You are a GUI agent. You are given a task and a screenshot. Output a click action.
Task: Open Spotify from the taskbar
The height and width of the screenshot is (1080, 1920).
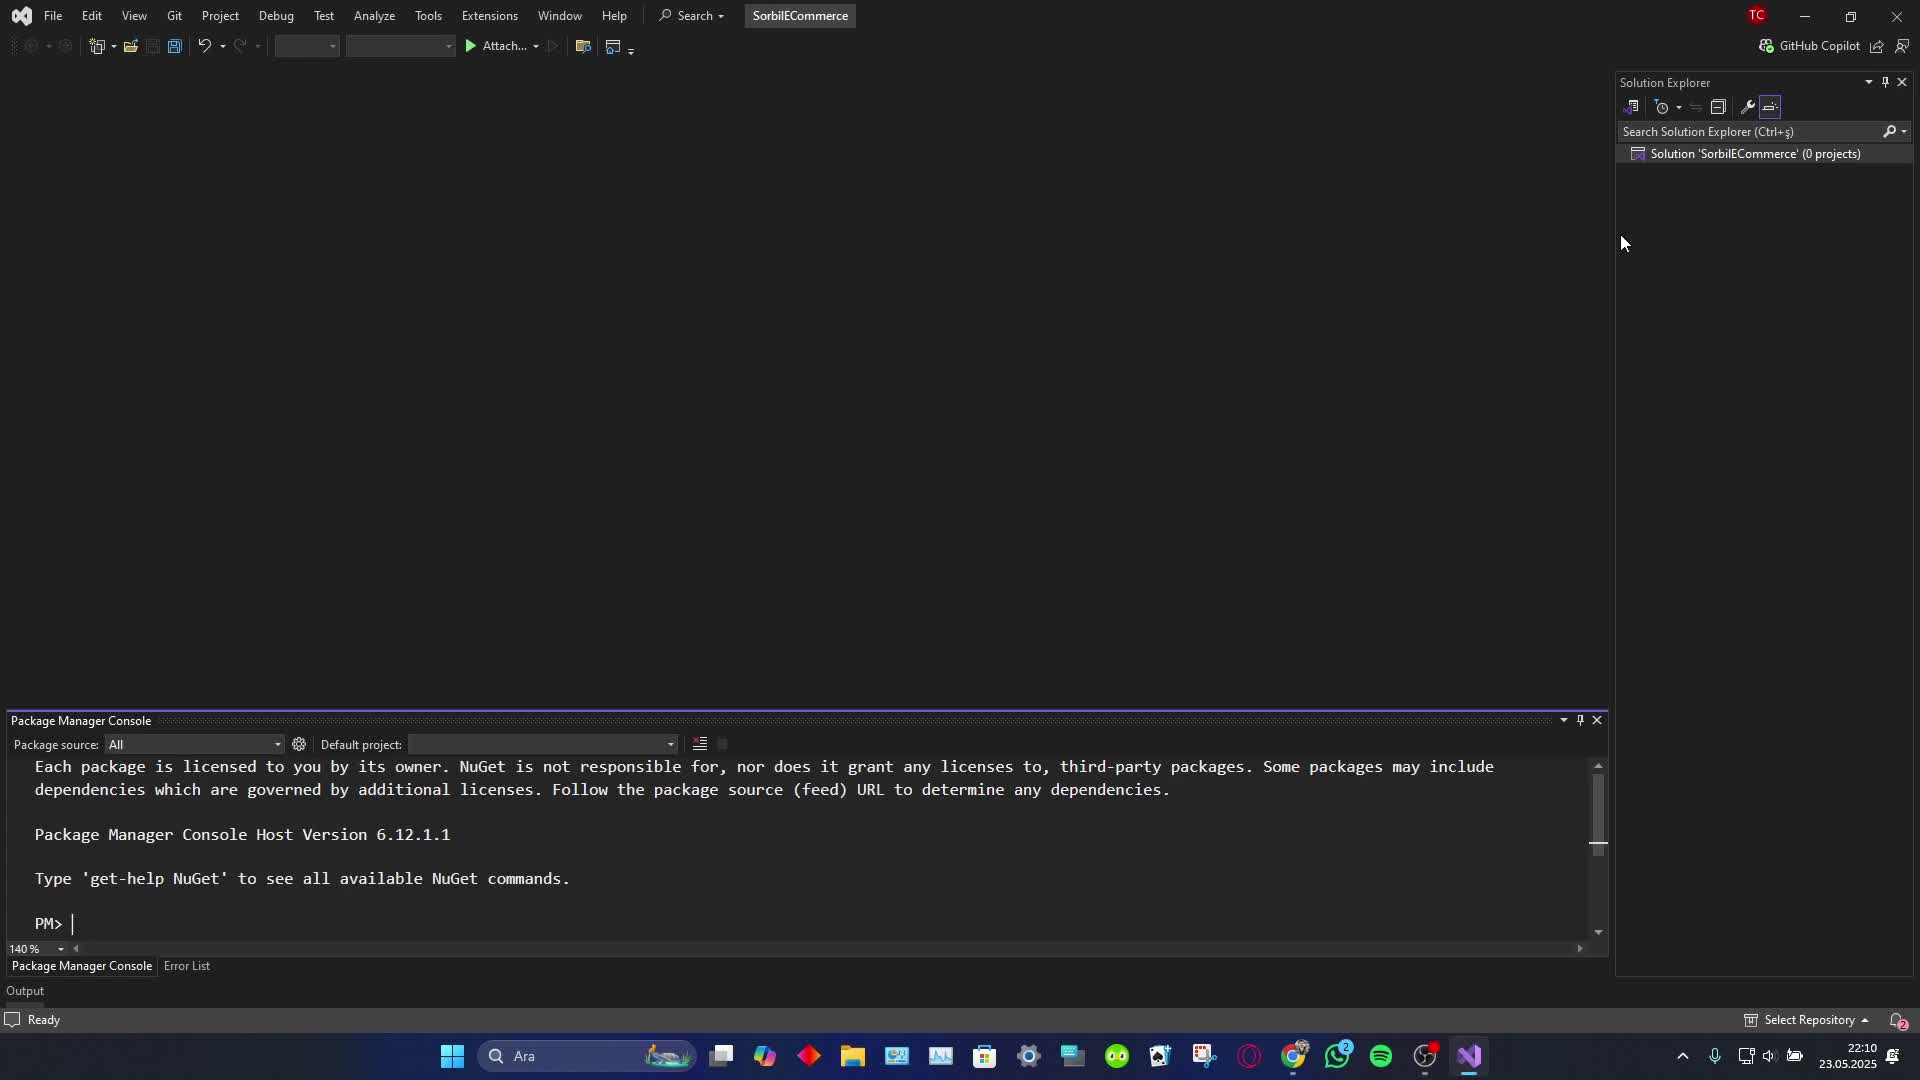click(1381, 1056)
